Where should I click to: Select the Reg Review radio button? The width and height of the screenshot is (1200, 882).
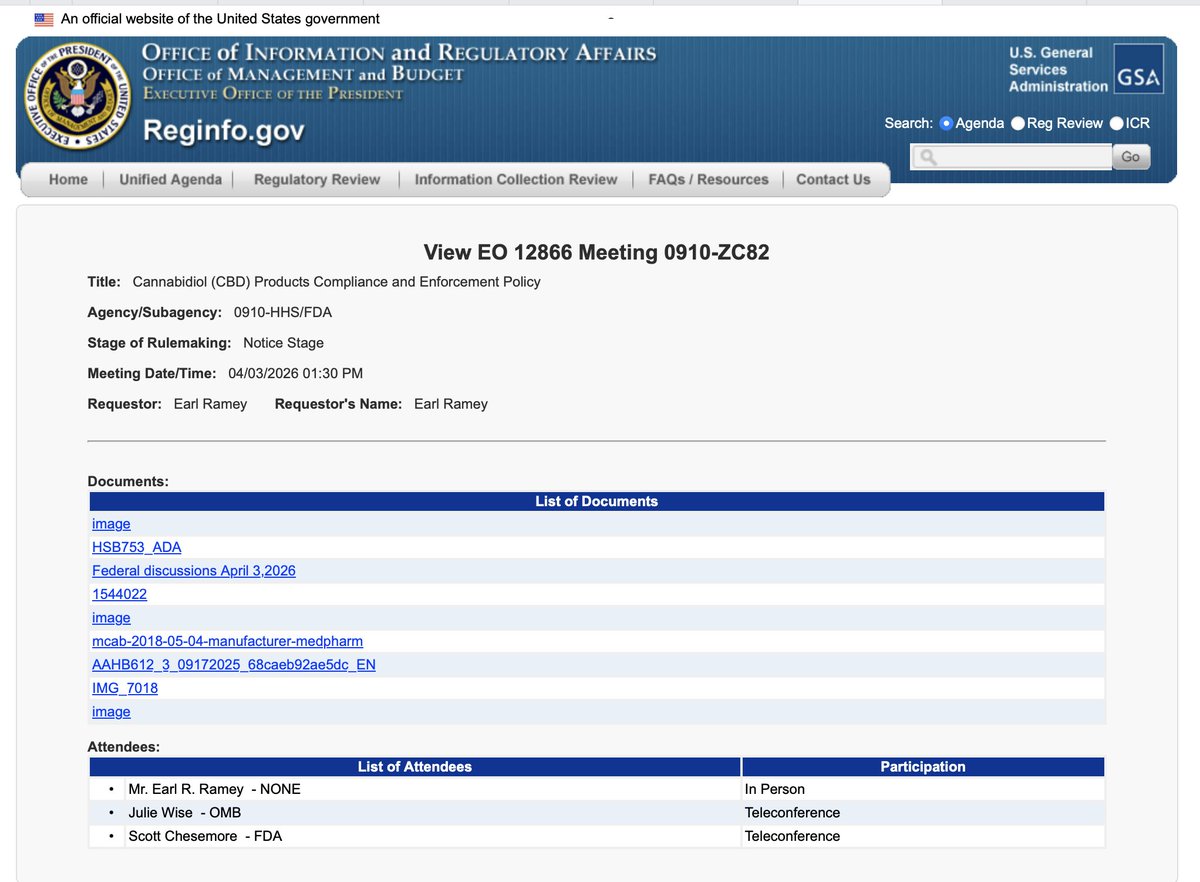(1018, 123)
